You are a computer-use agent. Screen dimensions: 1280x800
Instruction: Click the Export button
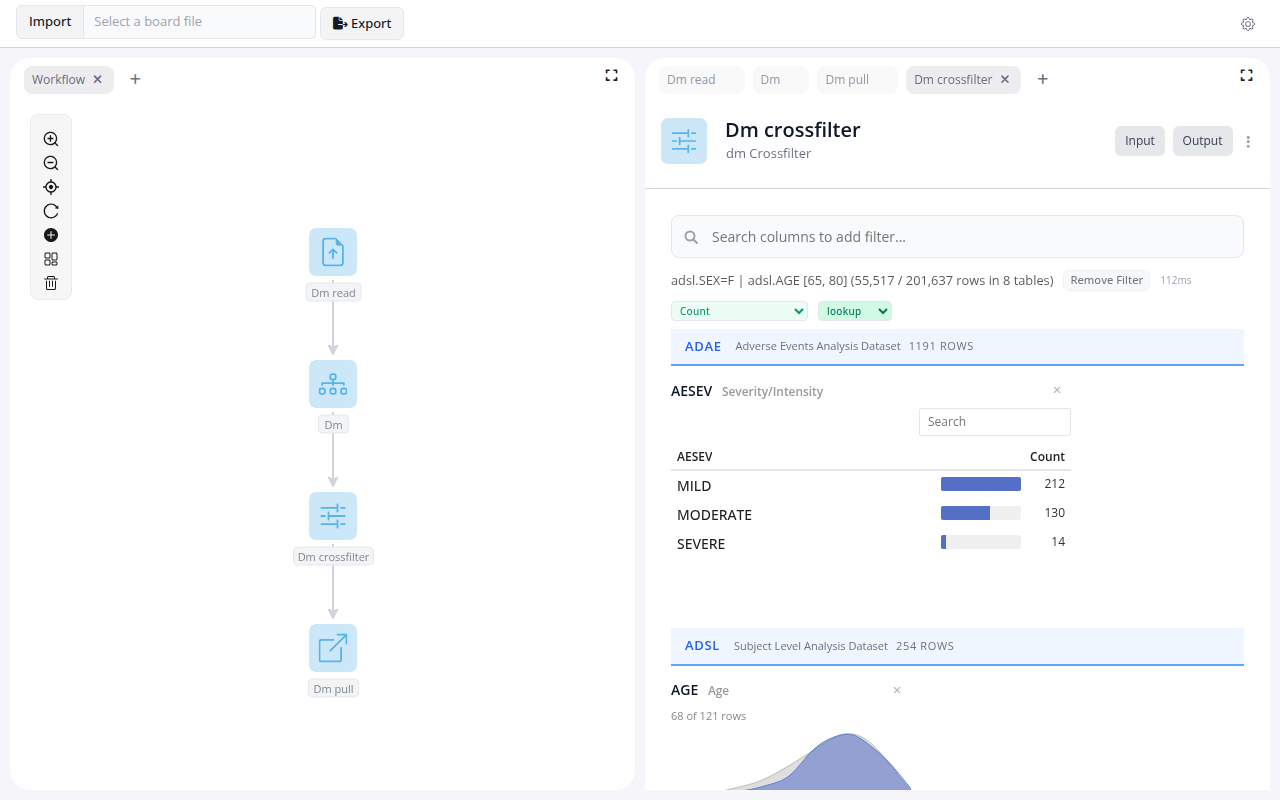(362, 23)
